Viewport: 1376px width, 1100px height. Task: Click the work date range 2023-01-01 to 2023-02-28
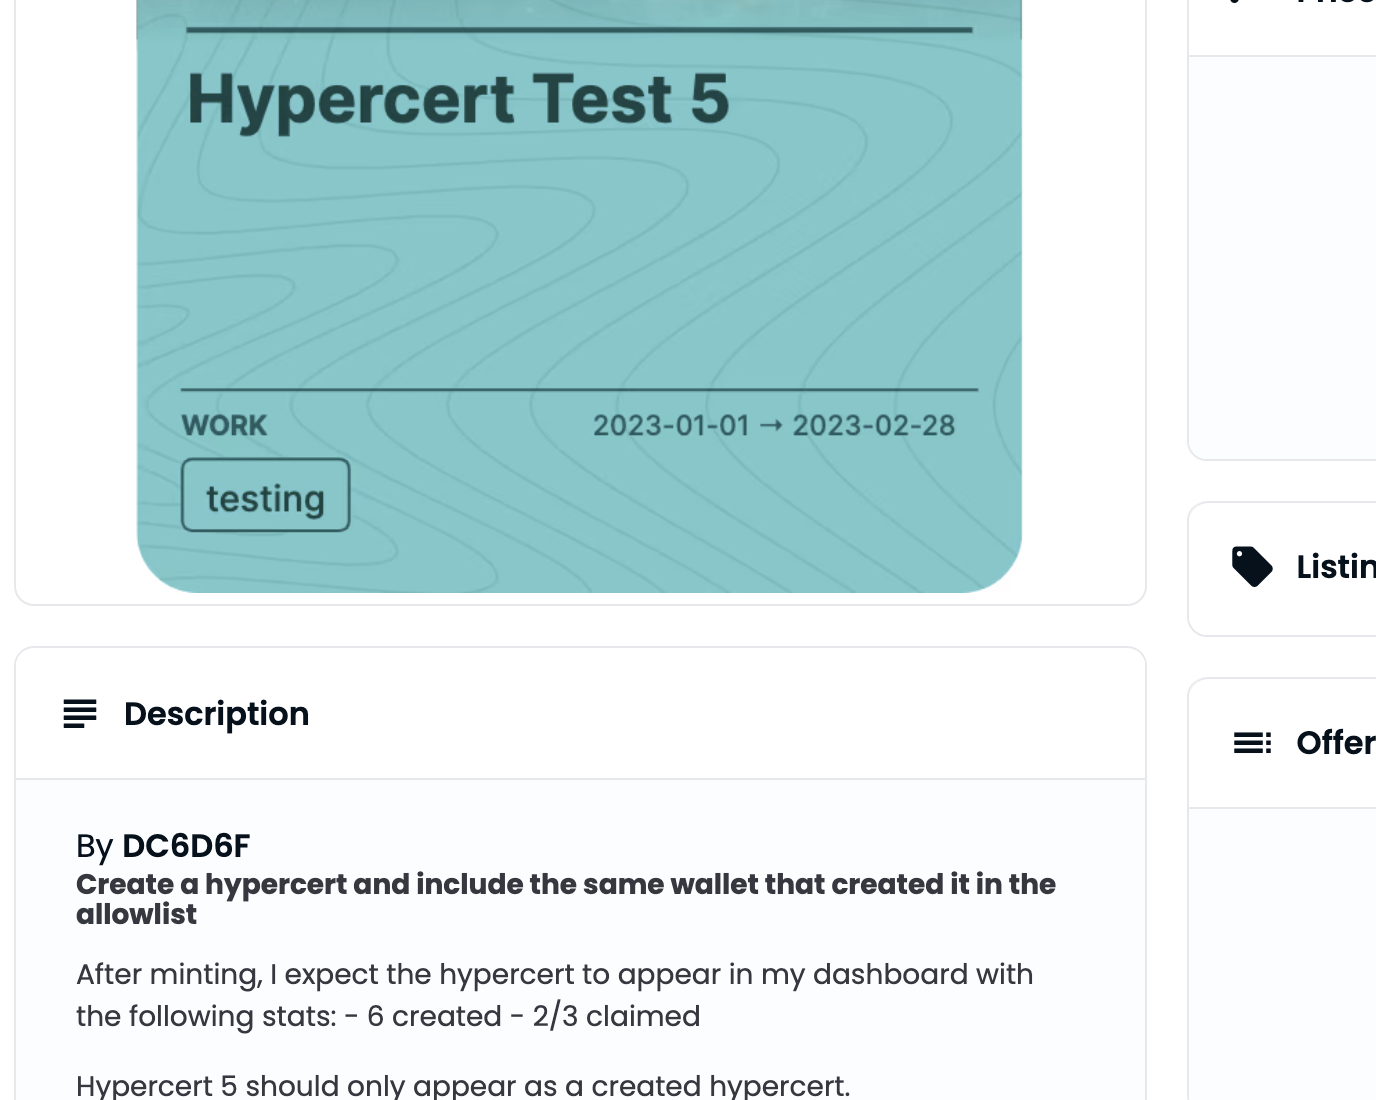[x=773, y=424]
